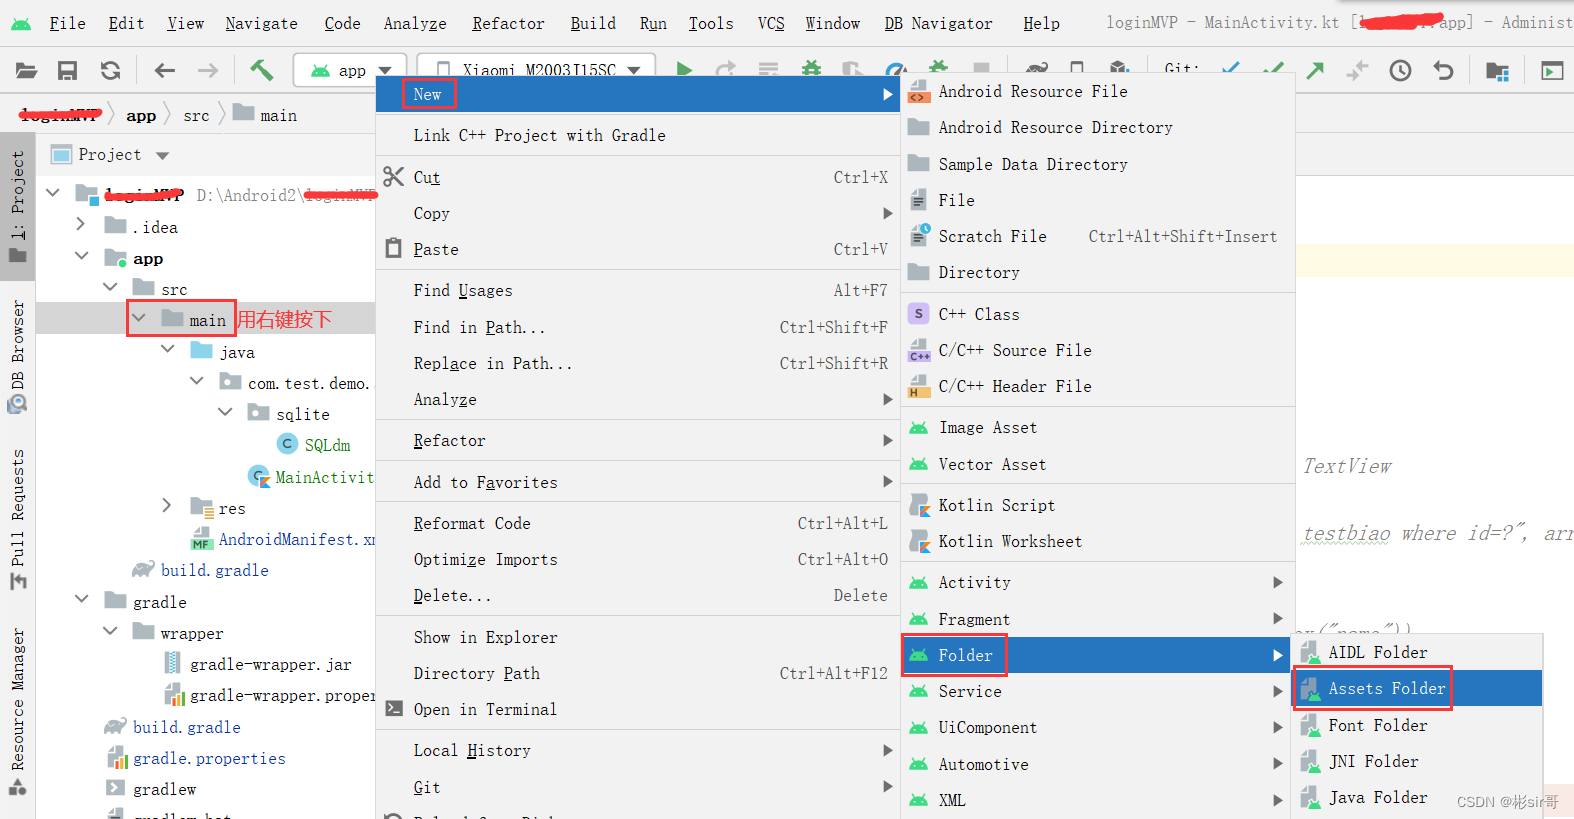Choose Font Folder
Viewport: 1574px width, 819px height.
[x=1418, y=725]
